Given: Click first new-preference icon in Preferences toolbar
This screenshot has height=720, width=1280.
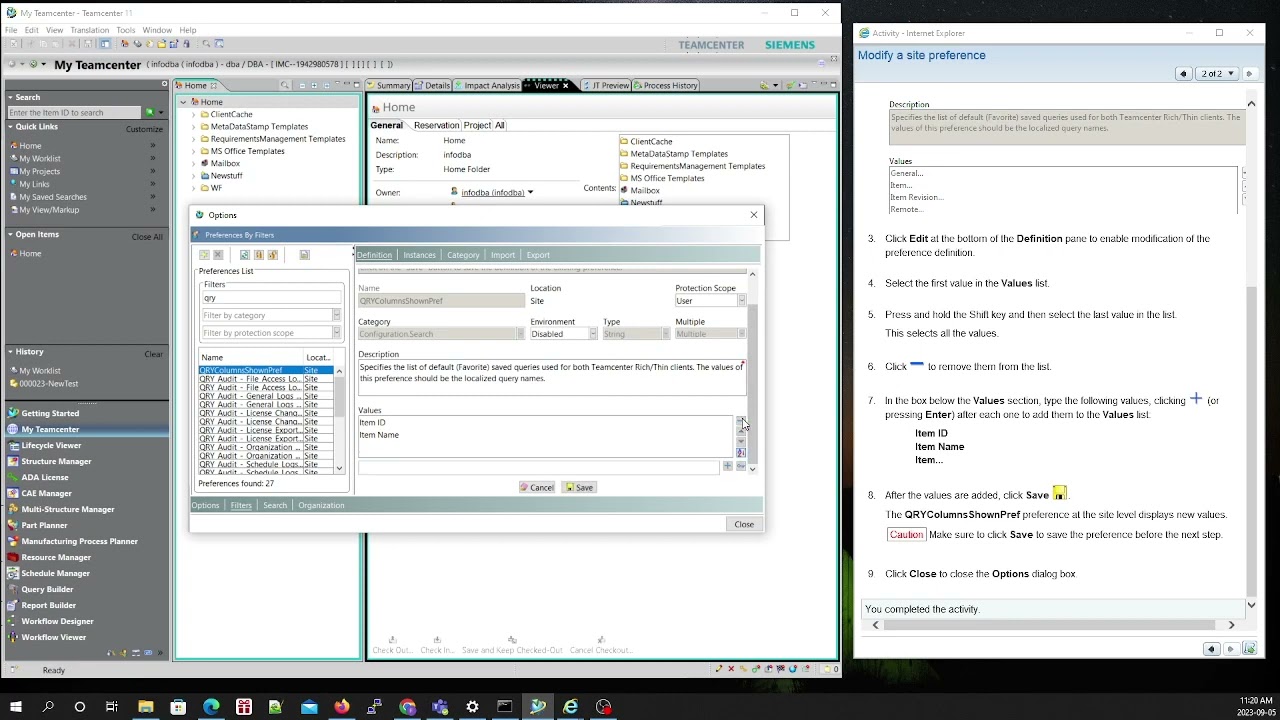Looking at the screenshot, I should (x=204, y=255).
